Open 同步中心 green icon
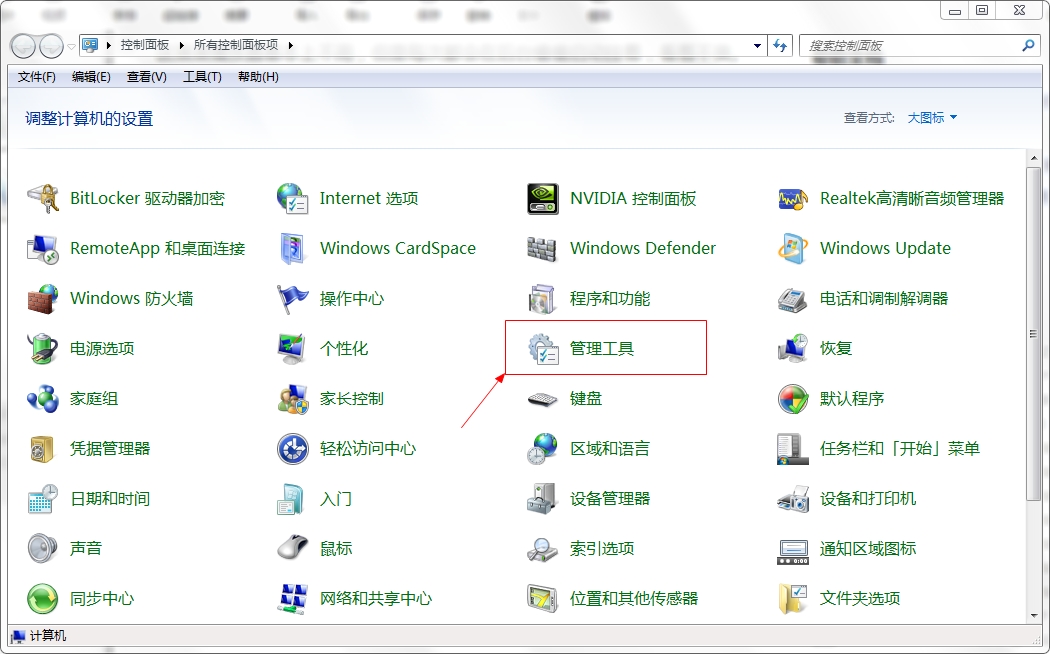 click(x=43, y=598)
